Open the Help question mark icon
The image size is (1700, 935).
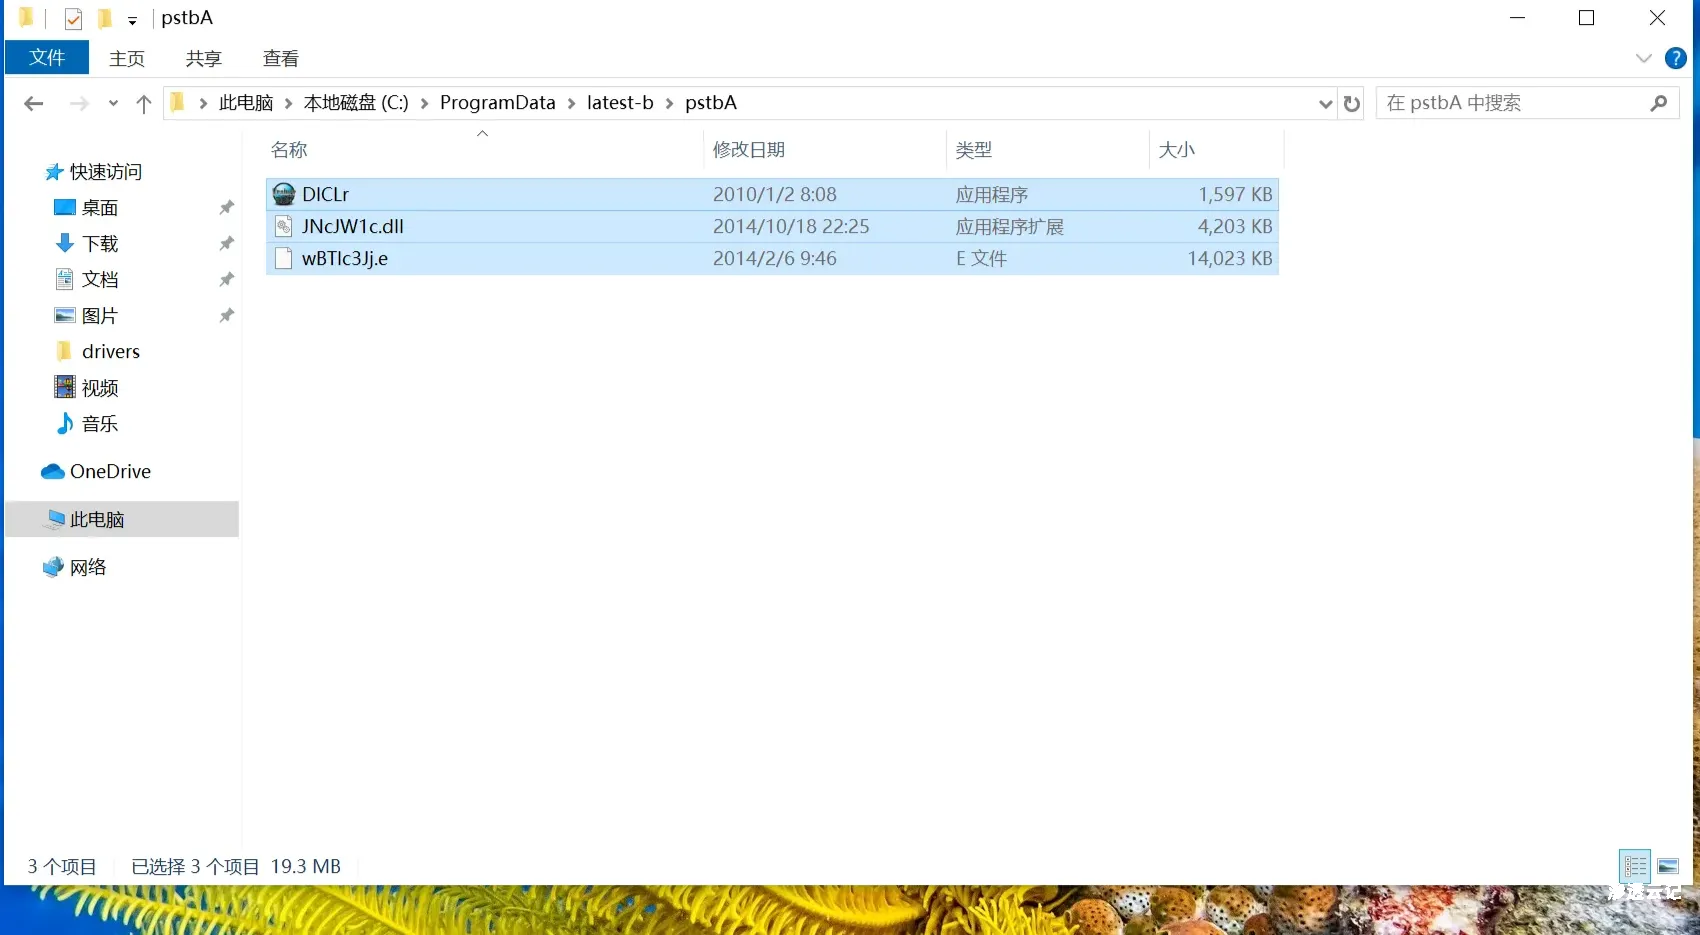coord(1676,58)
